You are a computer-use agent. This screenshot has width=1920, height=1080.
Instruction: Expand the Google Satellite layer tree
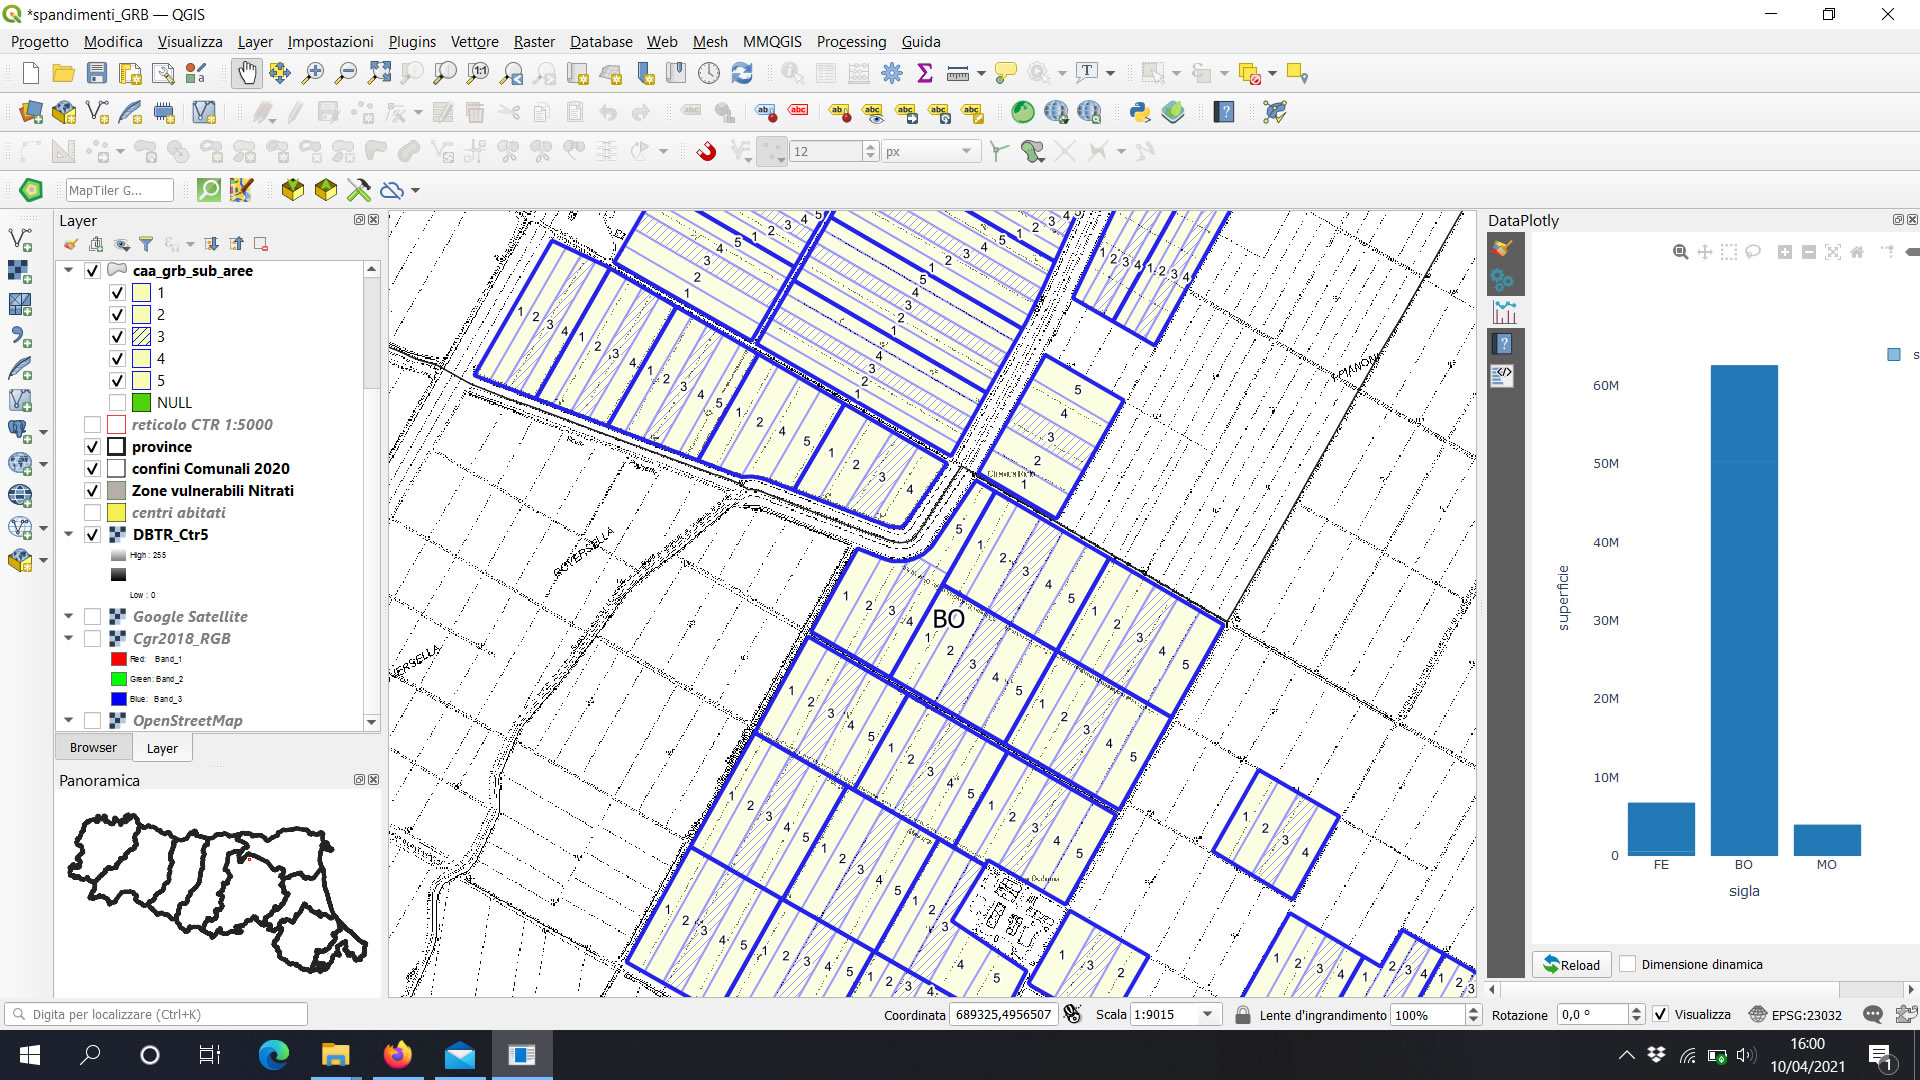point(69,617)
